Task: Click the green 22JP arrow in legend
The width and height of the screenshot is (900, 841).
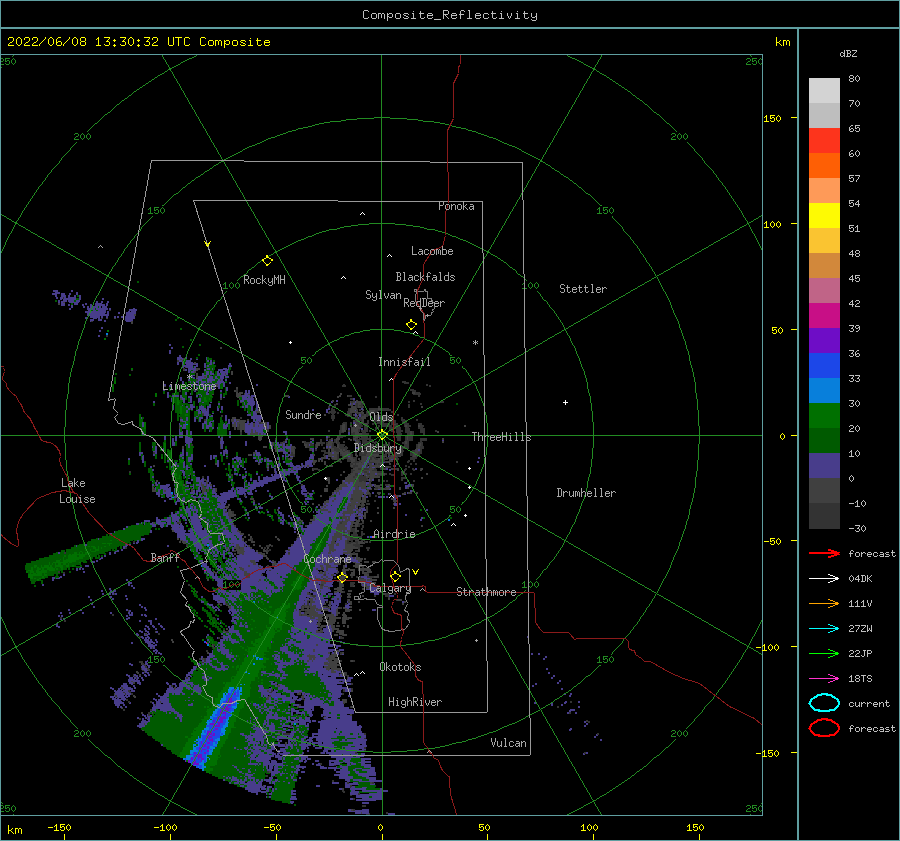Action: [824, 653]
